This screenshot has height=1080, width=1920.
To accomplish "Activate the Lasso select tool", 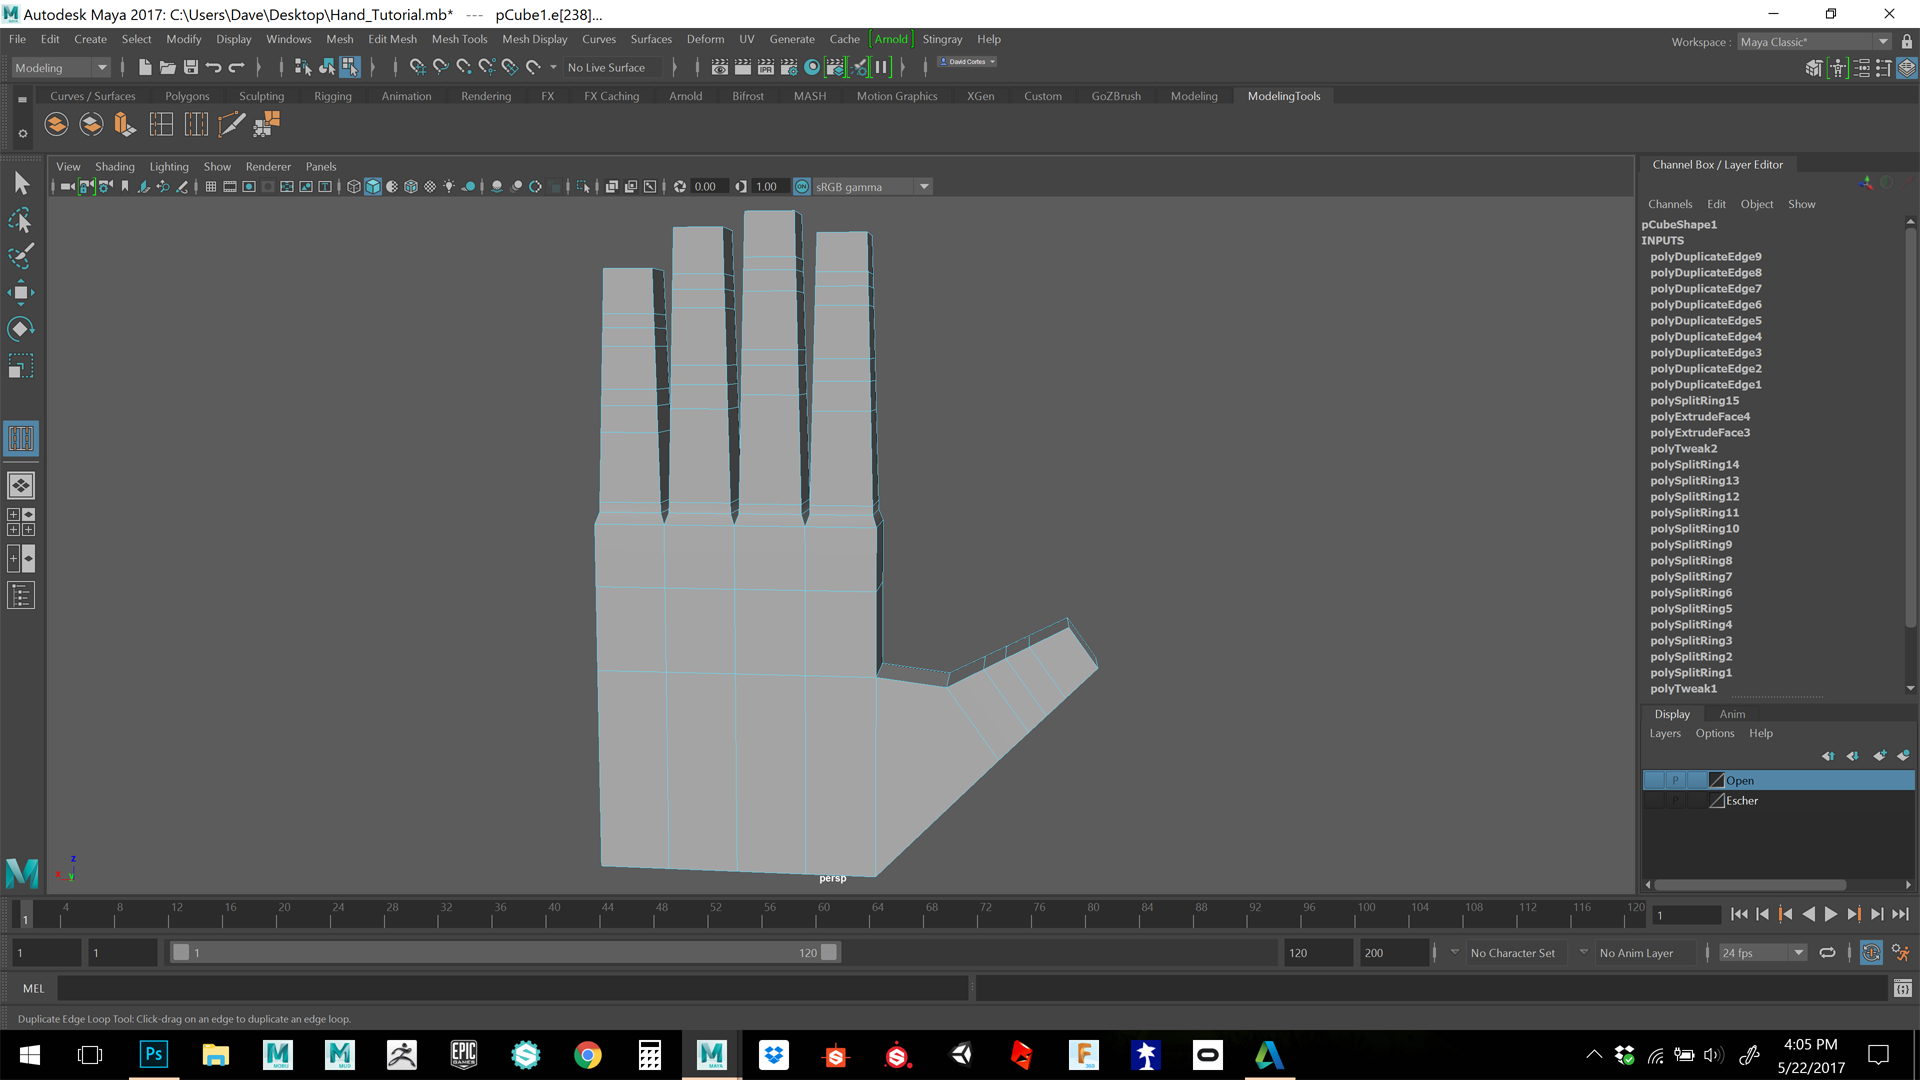I will click(x=21, y=220).
